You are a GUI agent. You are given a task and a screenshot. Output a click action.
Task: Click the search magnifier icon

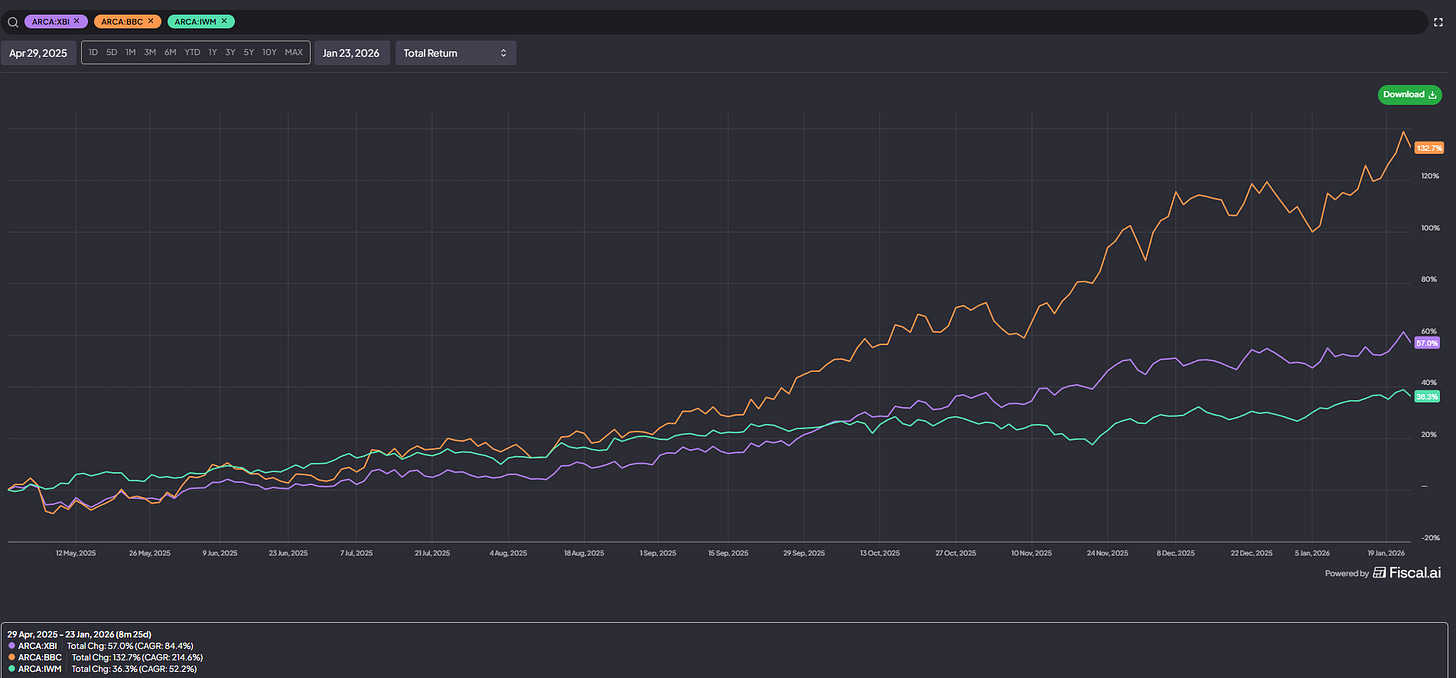click(13, 21)
